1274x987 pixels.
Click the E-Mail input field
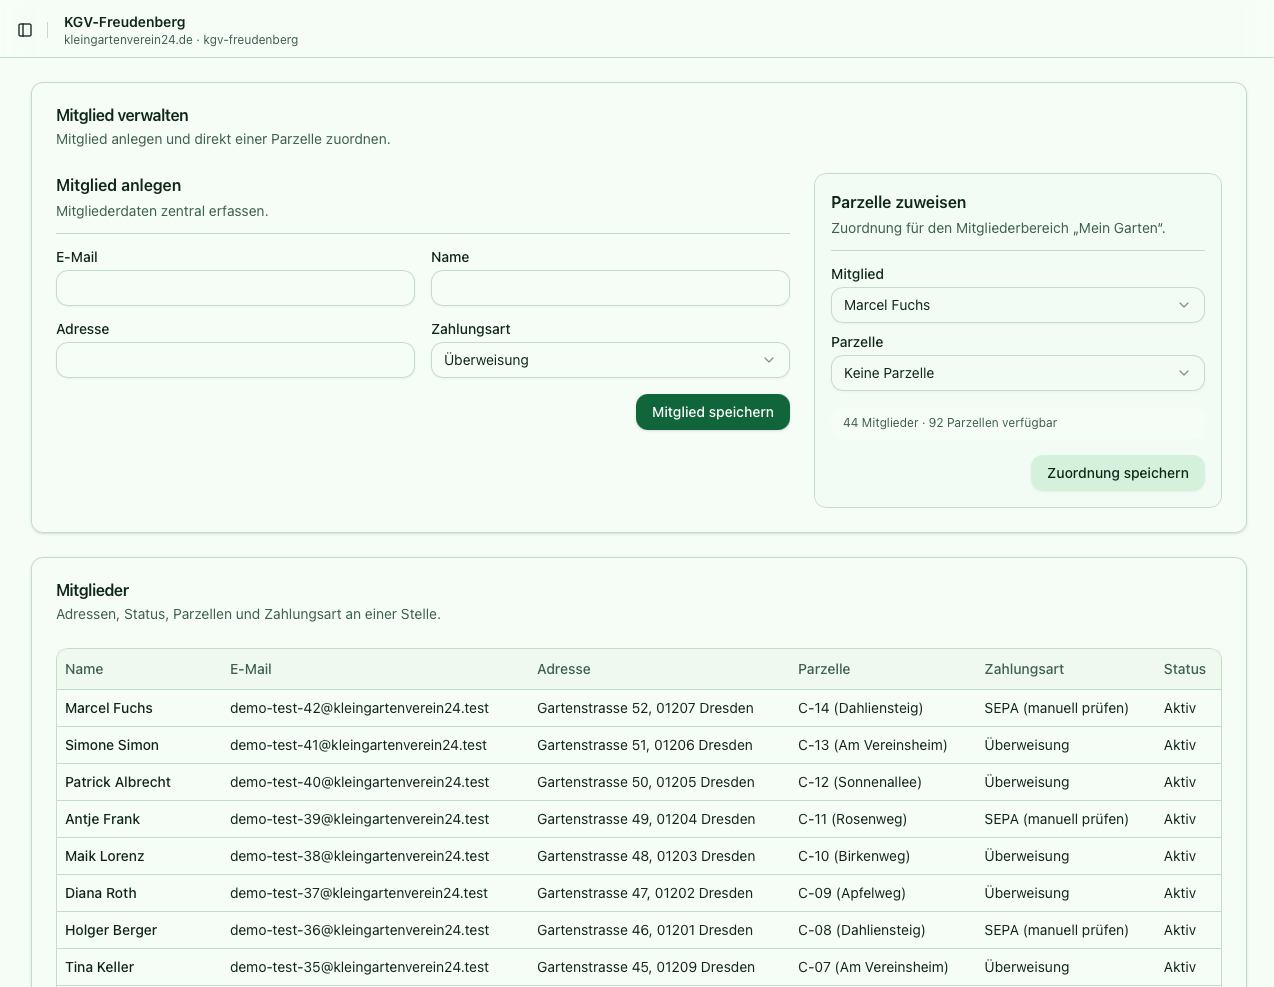(235, 288)
